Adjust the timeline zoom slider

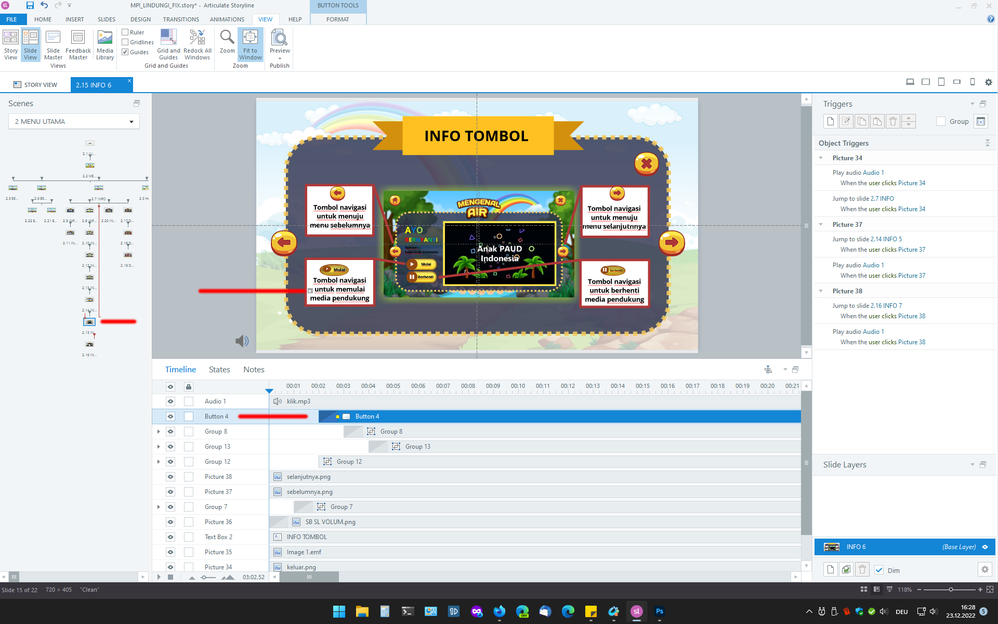pos(208,577)
